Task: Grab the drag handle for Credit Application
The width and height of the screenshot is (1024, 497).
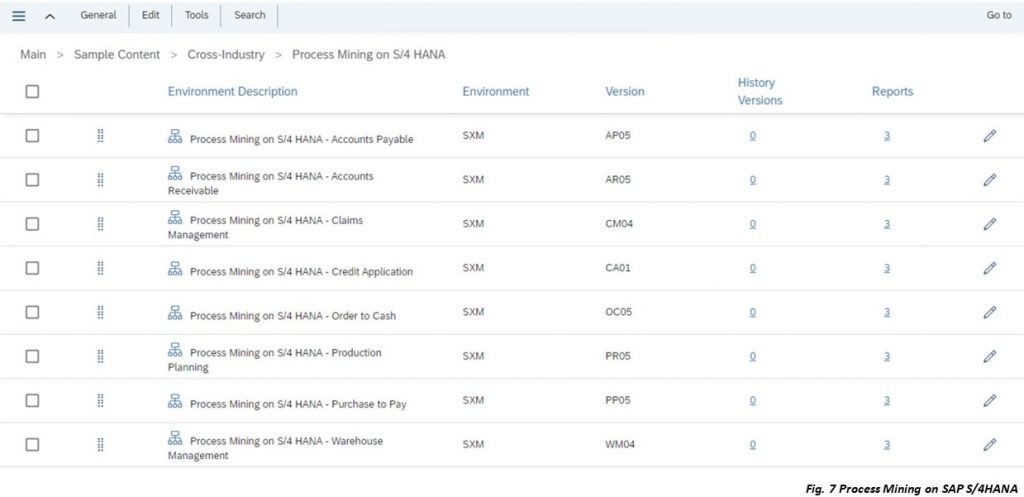Action: click(101, 268)
